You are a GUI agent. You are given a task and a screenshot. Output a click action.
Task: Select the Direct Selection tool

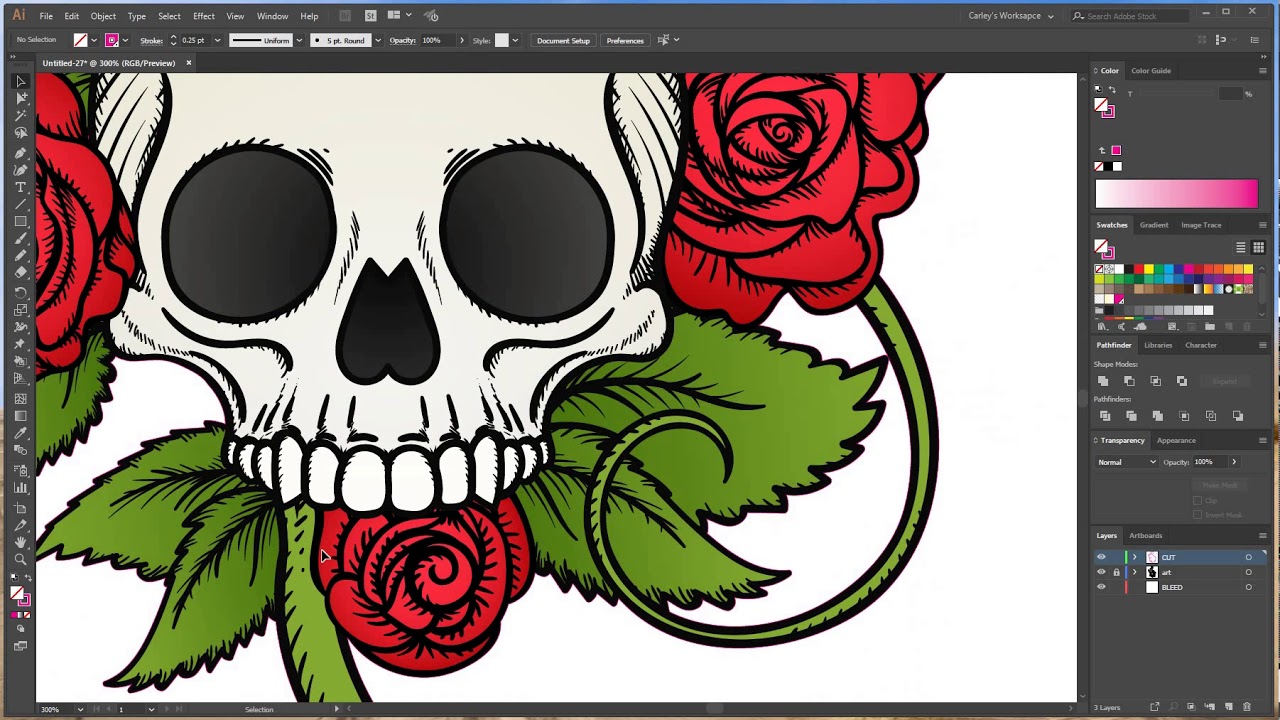(20, 98)
